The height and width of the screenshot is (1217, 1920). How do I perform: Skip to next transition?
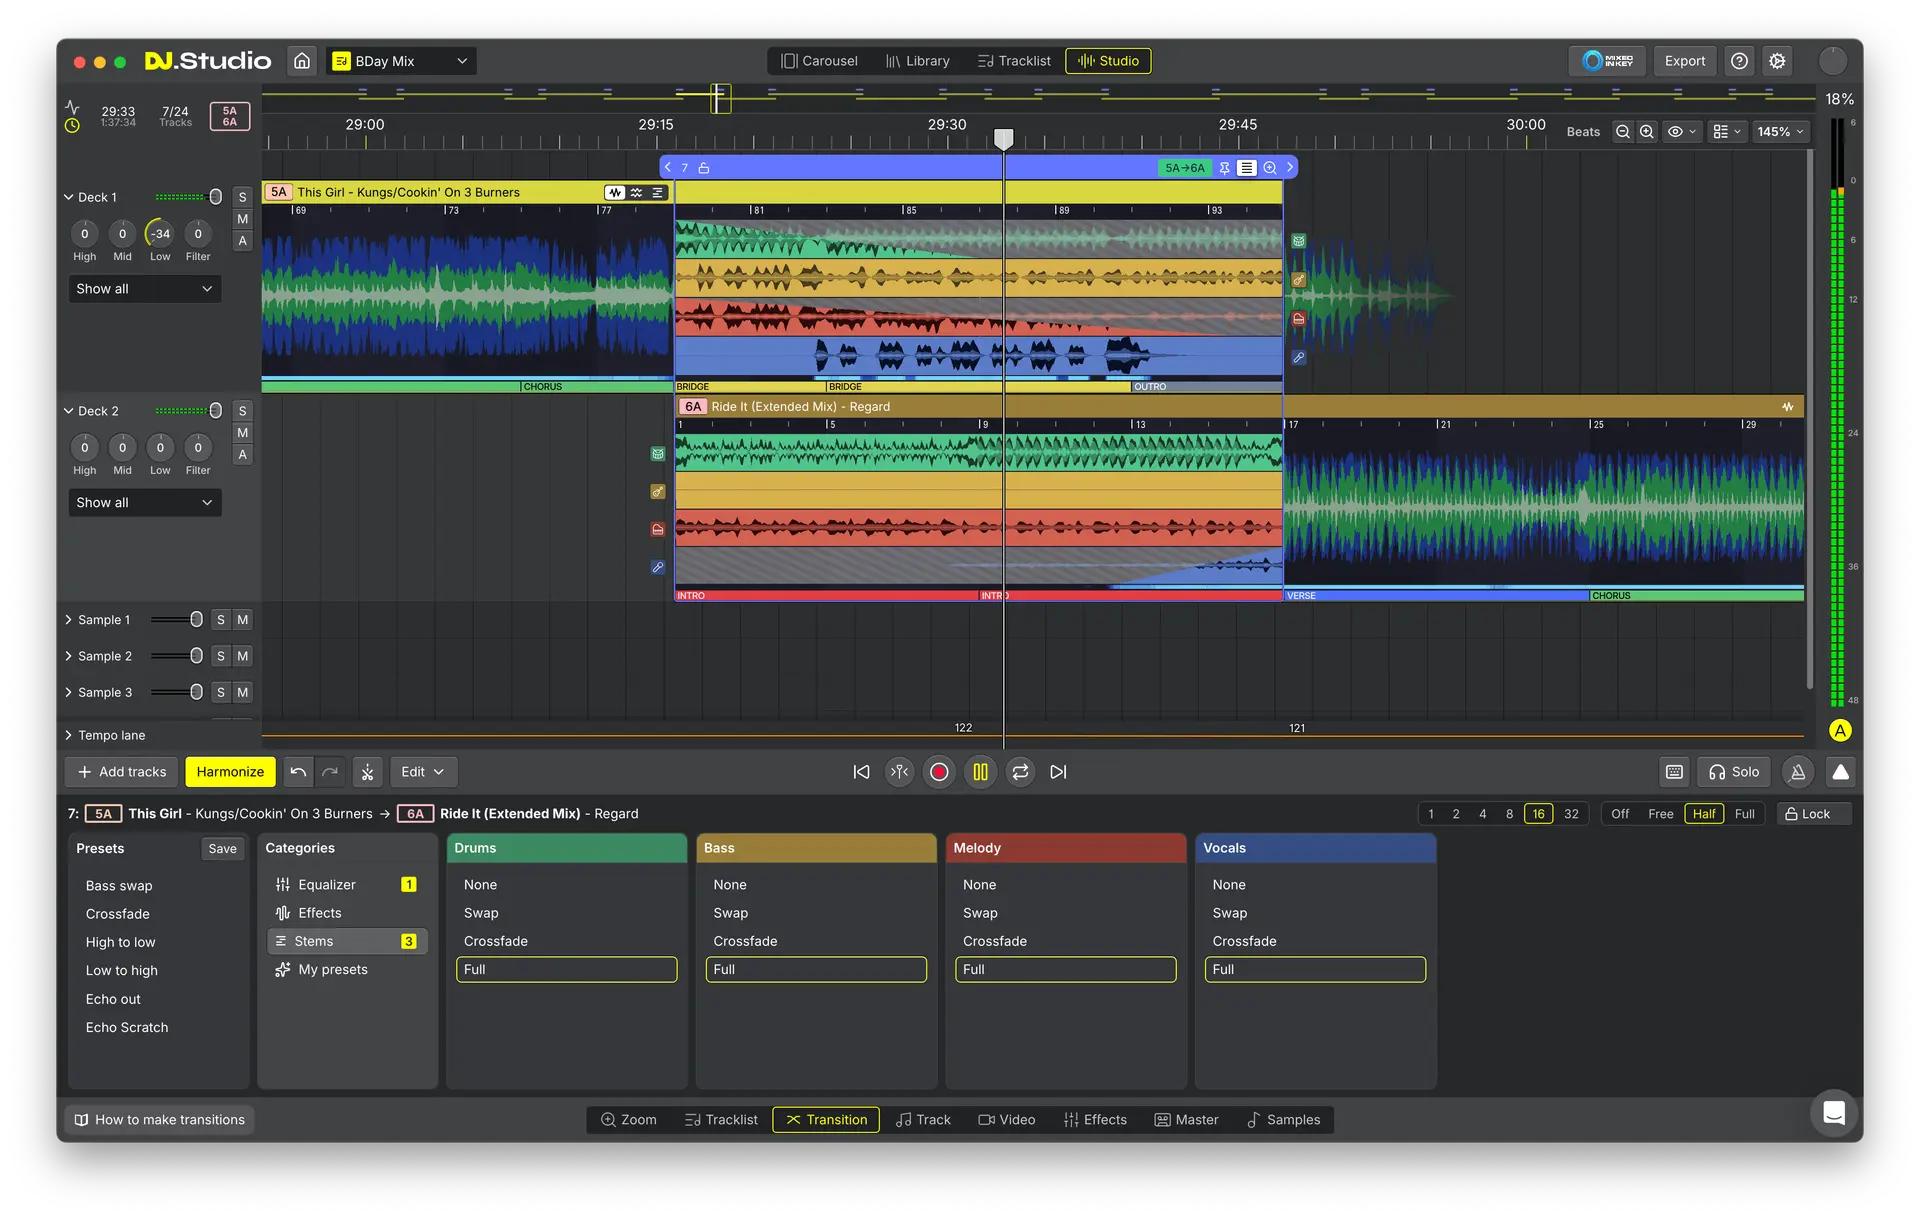[1058, 772]
